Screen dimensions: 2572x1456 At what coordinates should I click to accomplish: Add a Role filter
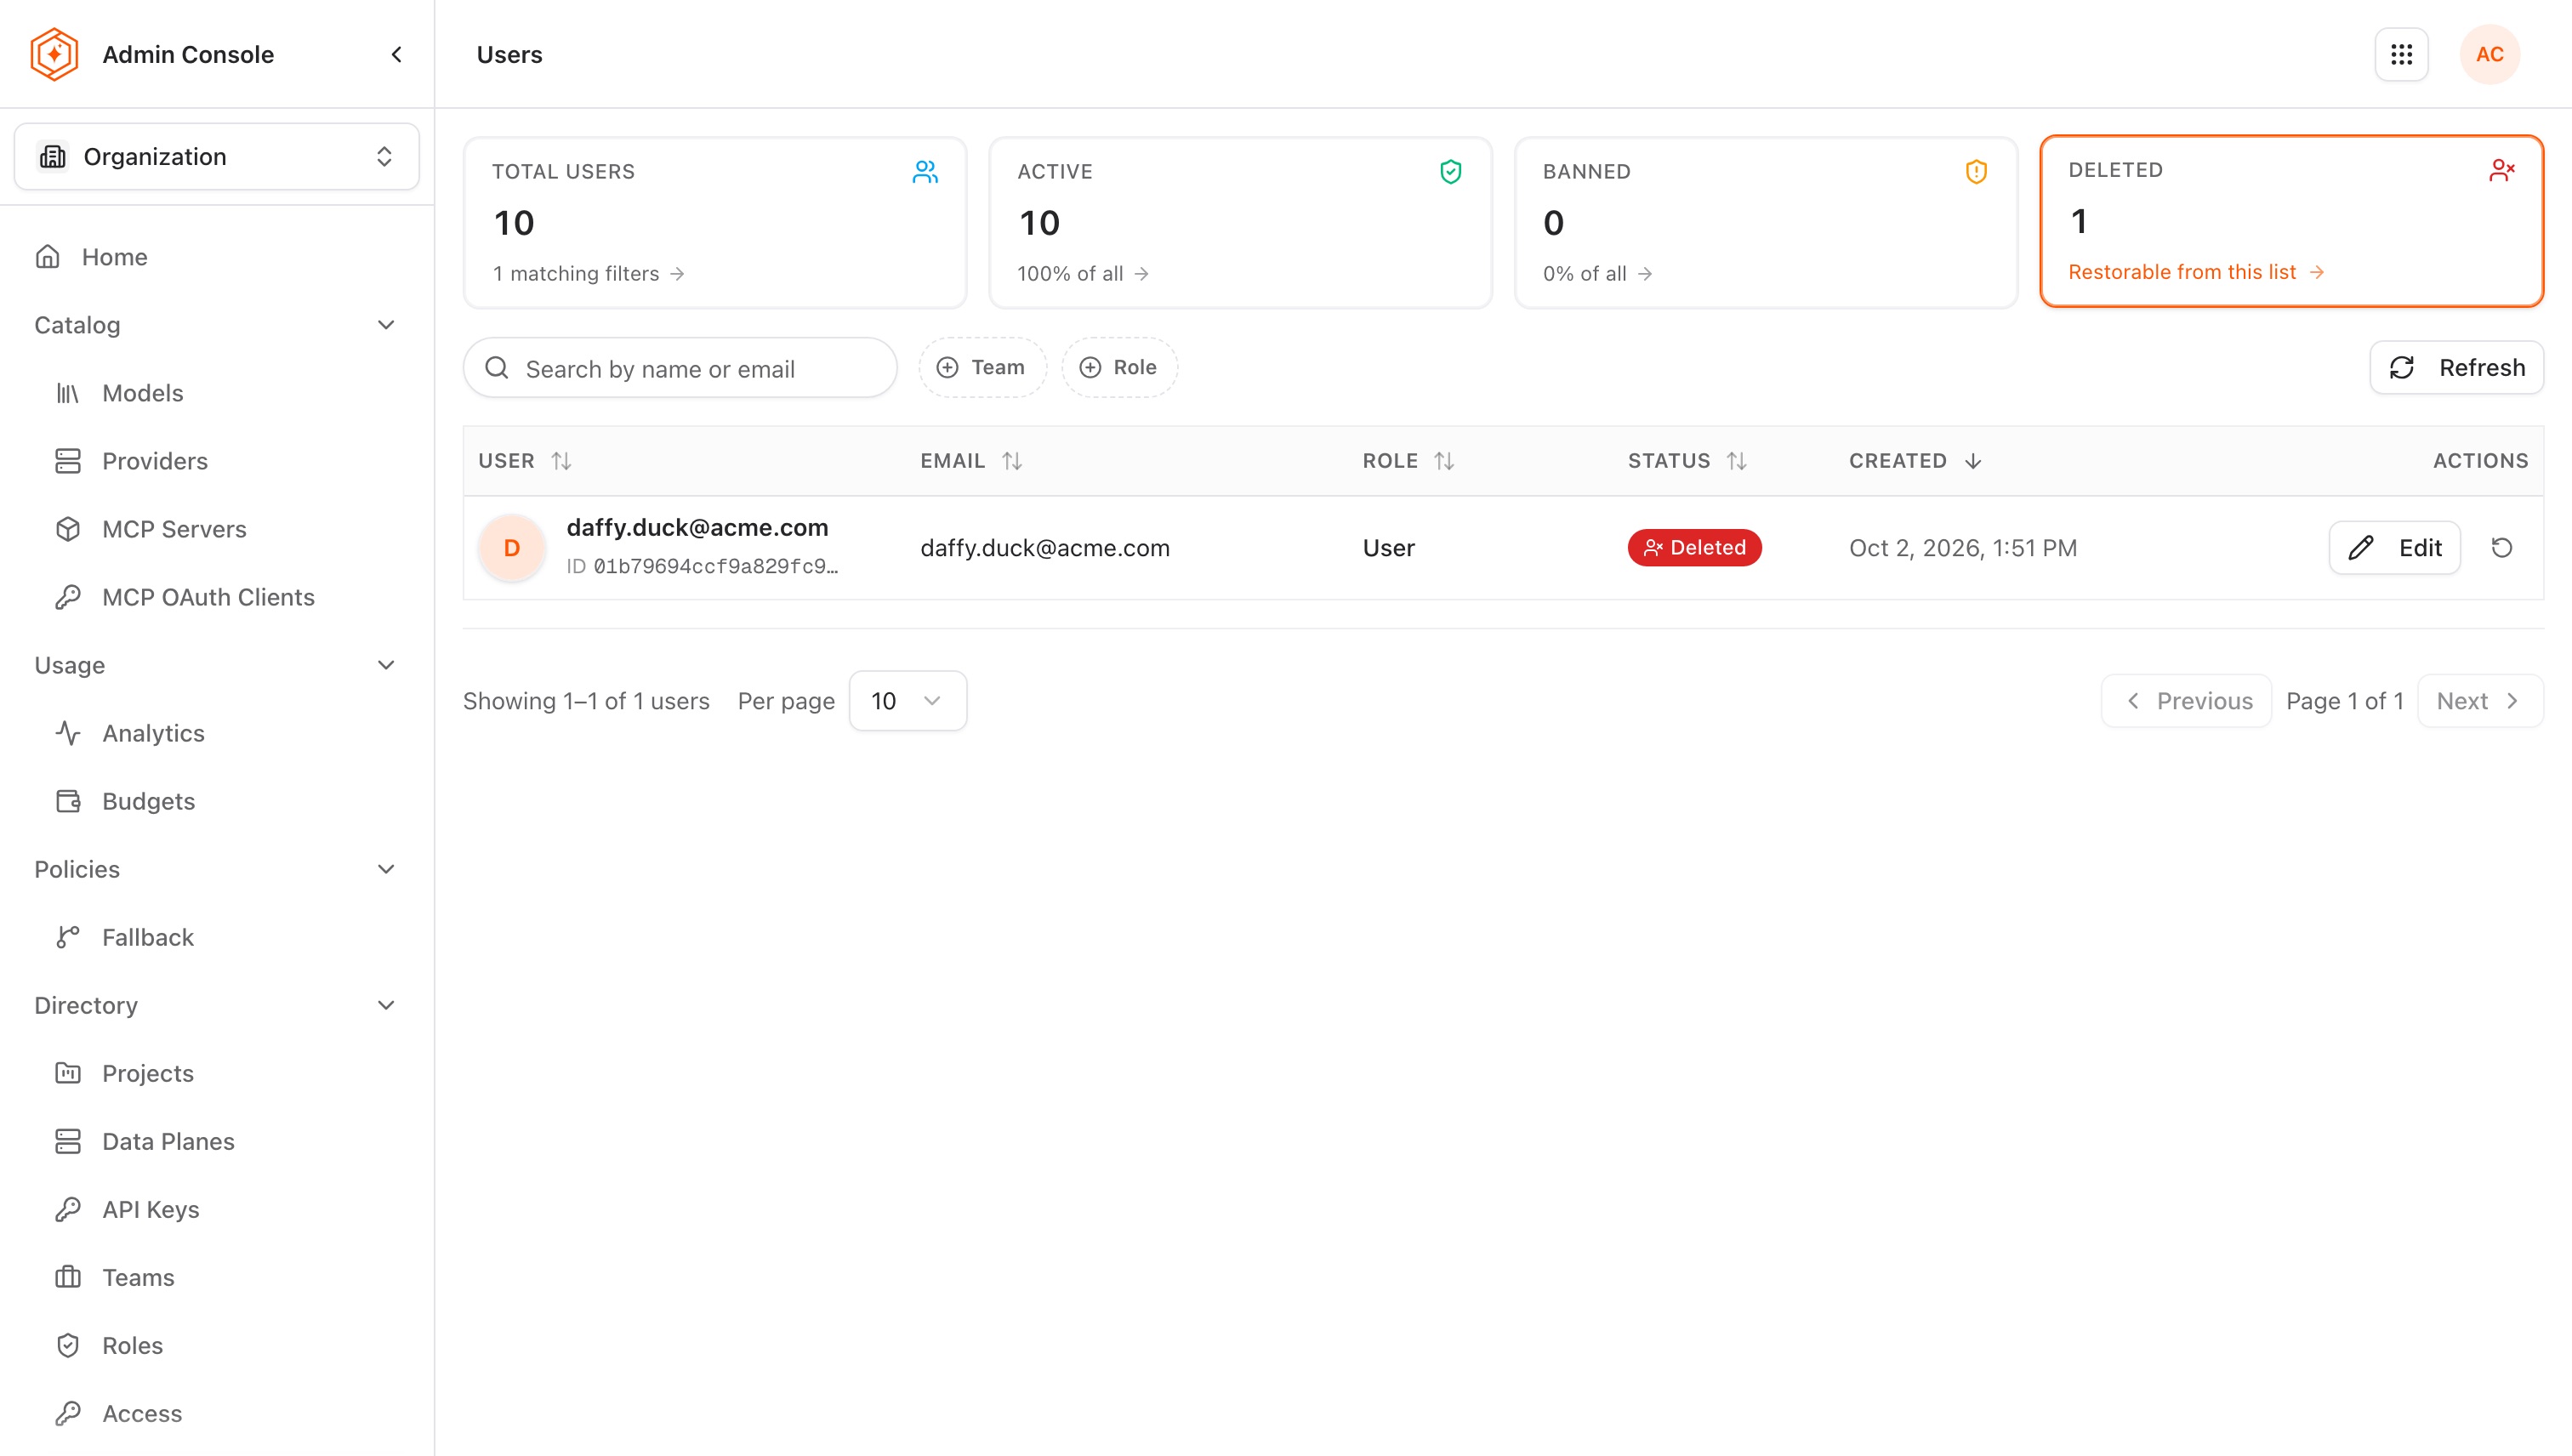(1119, 367)
